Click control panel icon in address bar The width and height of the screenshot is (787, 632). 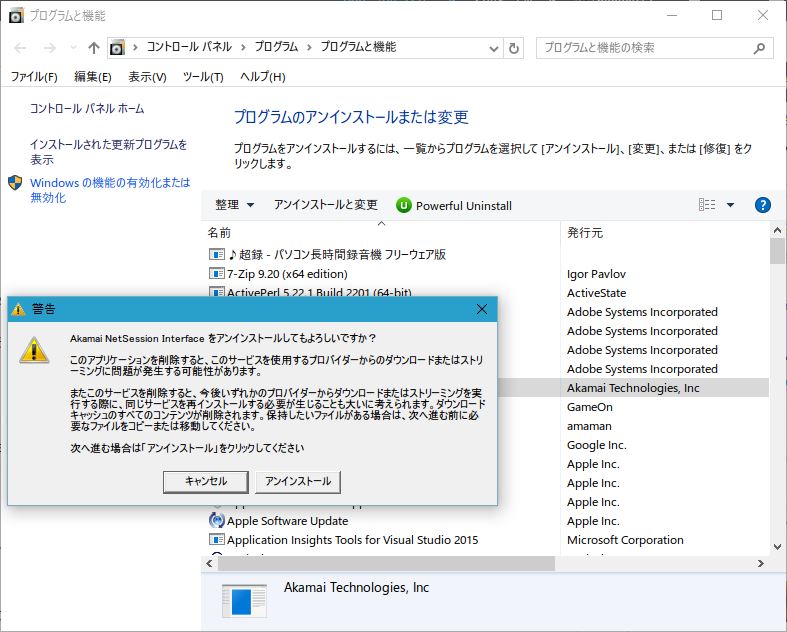[x=117, y=48]
